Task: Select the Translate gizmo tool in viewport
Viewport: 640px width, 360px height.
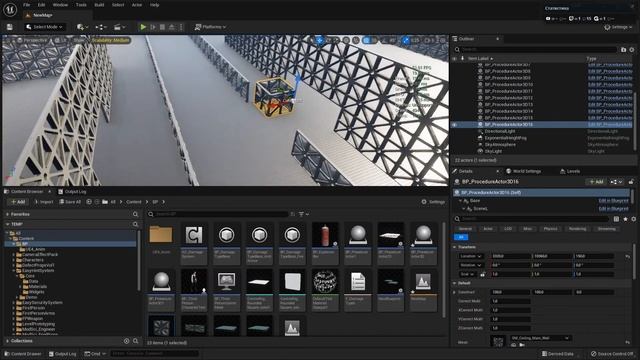Action: (320, 40)
